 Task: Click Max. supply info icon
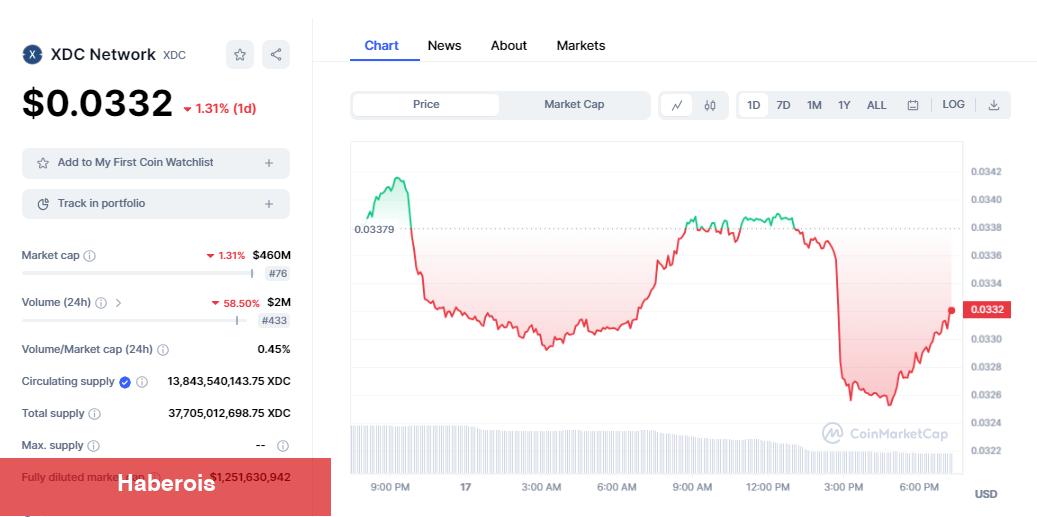[93, 446]
